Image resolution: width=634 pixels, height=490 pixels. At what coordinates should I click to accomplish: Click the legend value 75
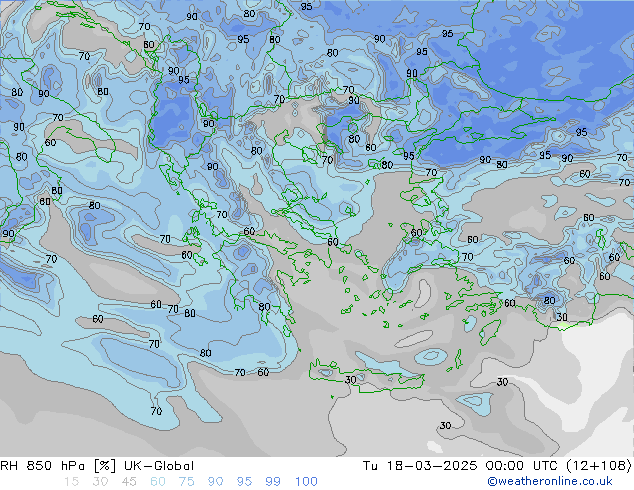187,482
